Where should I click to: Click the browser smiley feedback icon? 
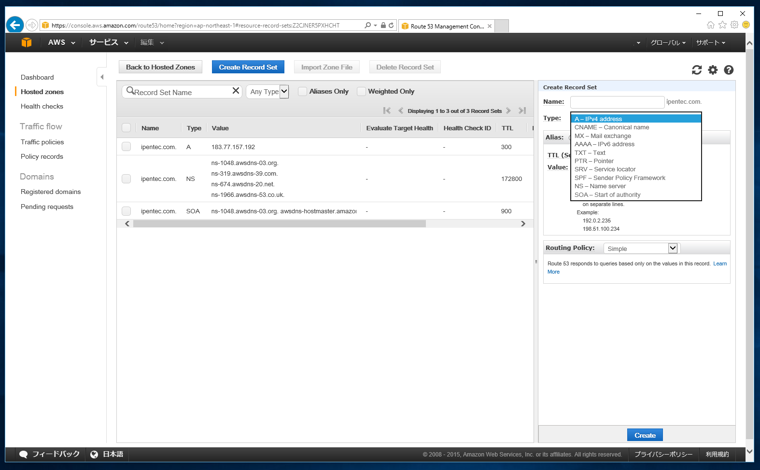pyautogui.click(x=746, y=25)
